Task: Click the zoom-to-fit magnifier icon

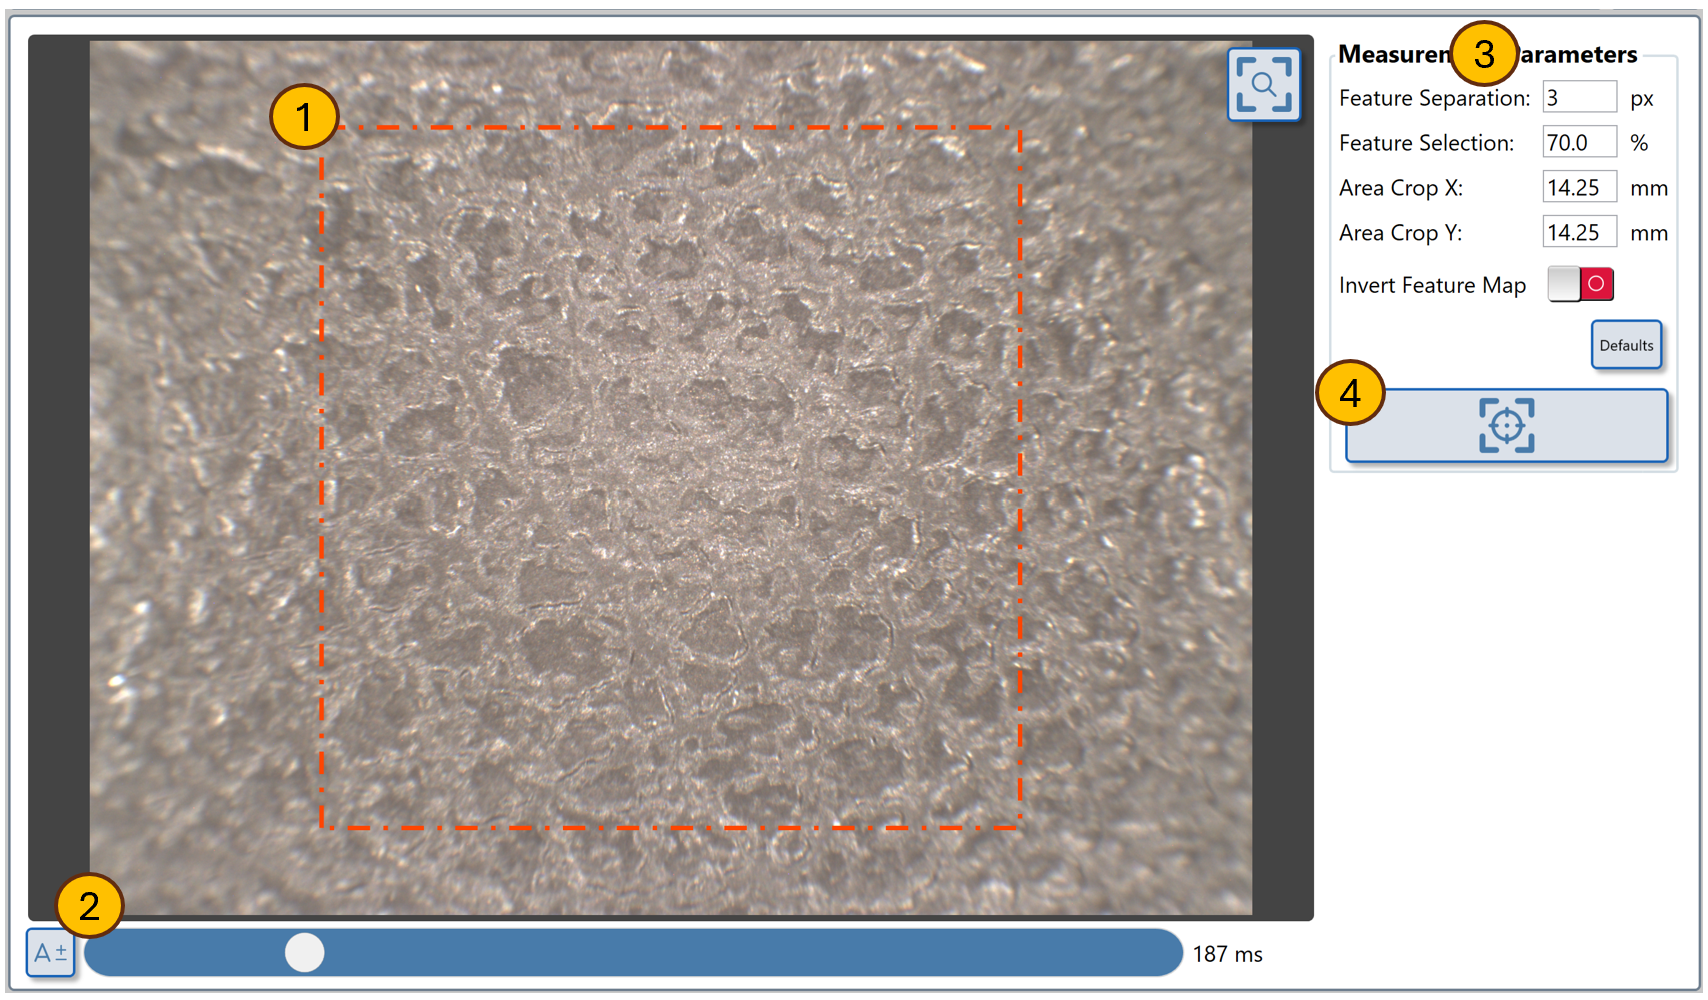Action: coord(1263,85)
